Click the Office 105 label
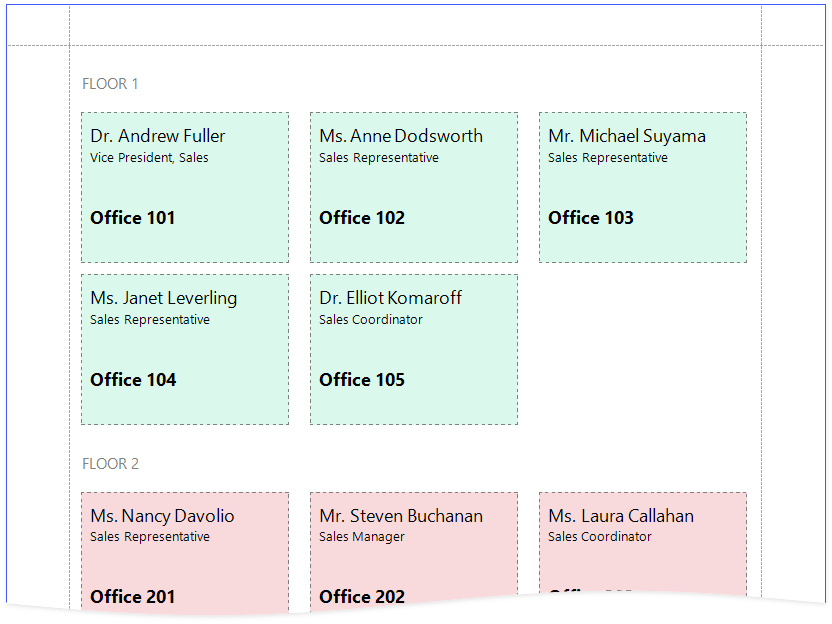The height and width of the screenshot is (624, 832). (x=362, y=380)
